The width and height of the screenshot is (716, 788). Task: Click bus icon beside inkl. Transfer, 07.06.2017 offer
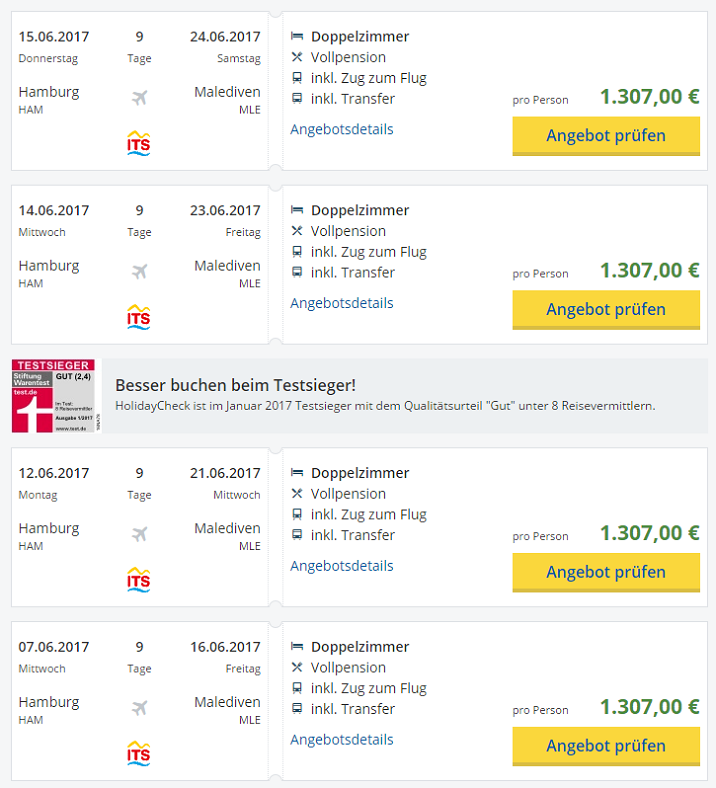[x=297, y=709]
